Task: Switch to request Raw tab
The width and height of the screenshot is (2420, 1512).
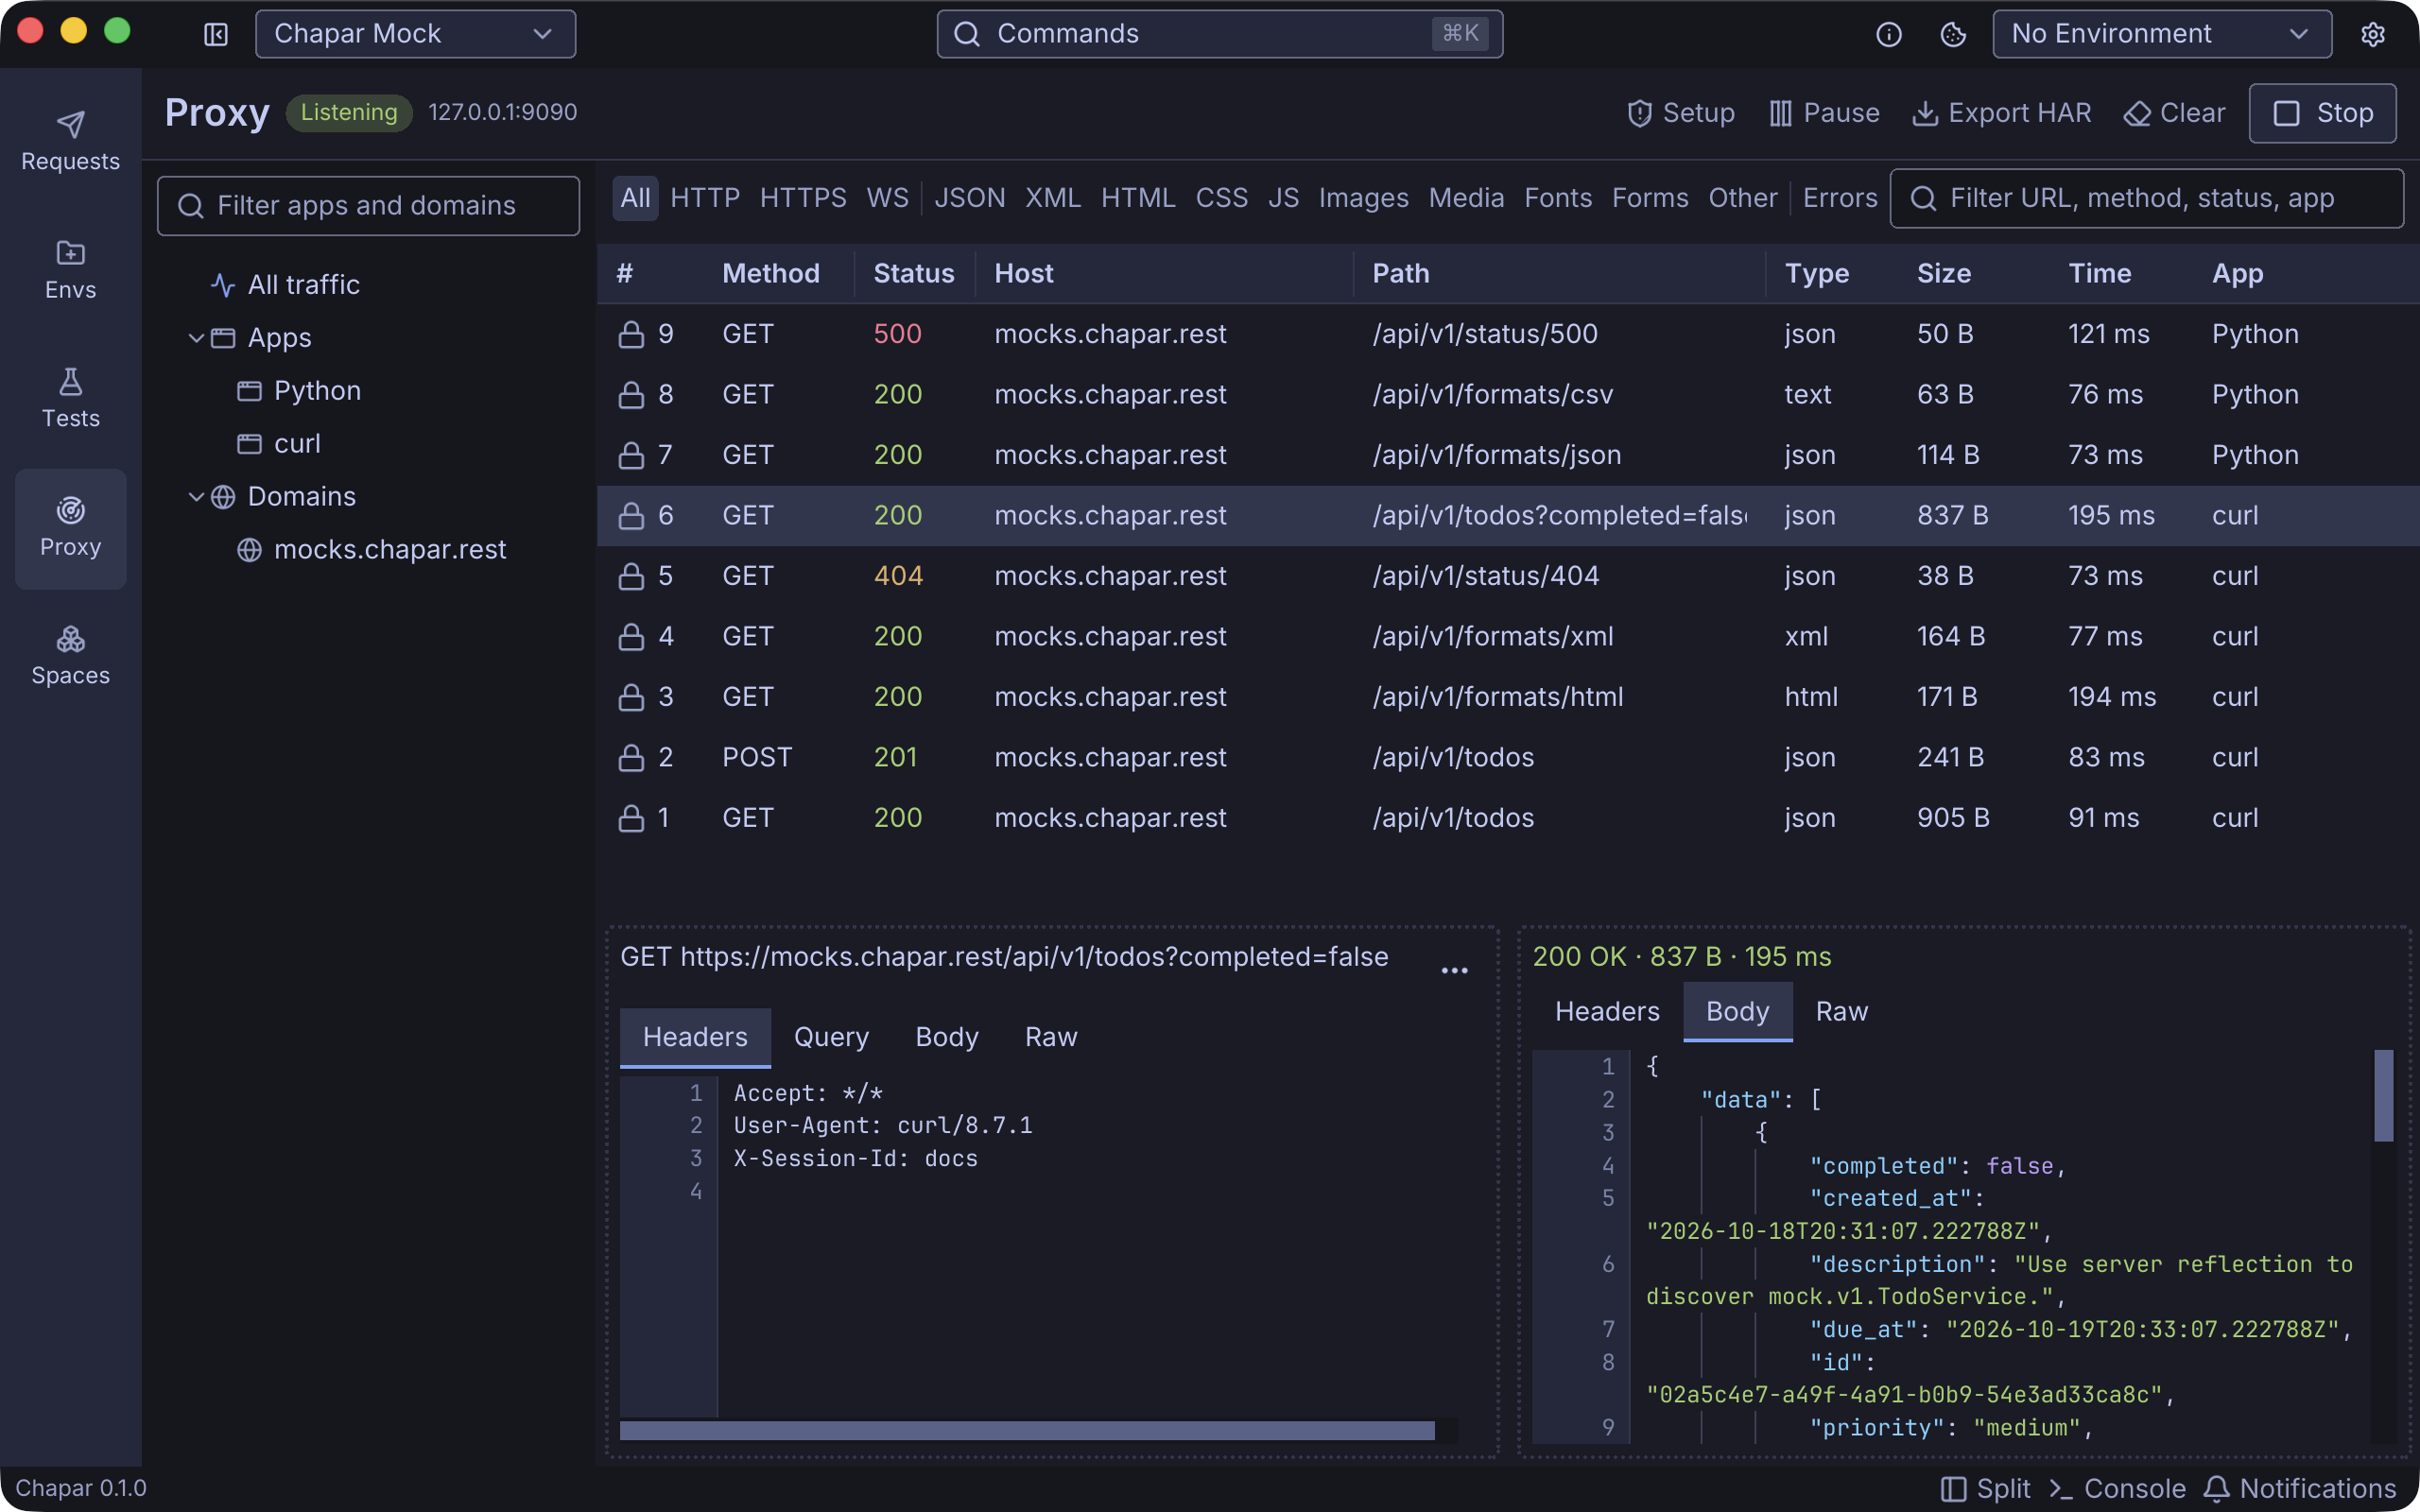Action: pos(1051,1037)
